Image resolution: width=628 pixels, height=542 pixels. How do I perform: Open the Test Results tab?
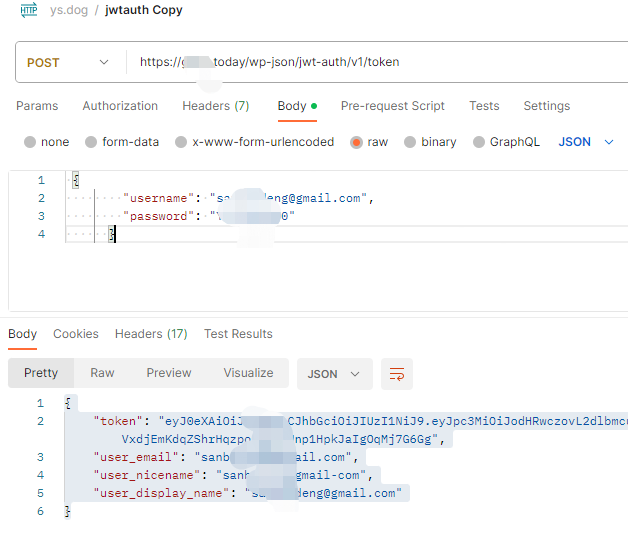(x=238, y=334)
